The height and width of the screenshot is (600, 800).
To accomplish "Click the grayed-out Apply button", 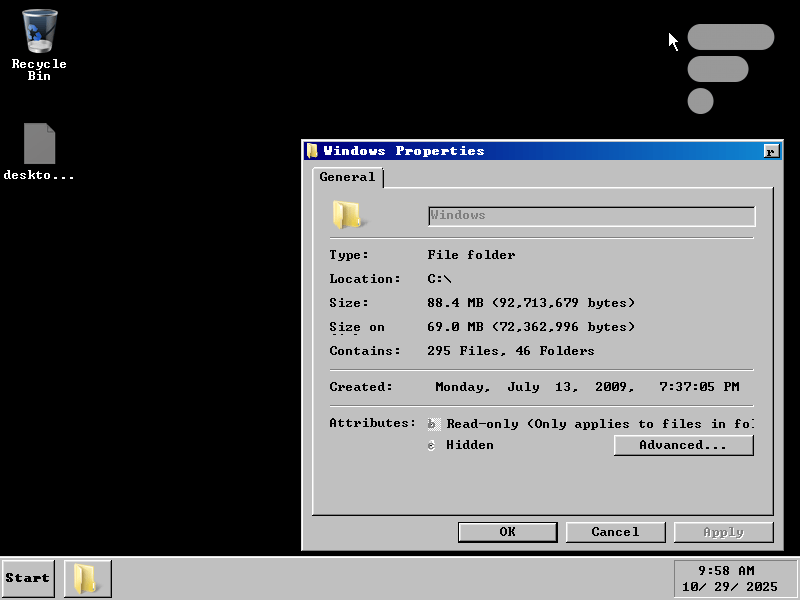I will coord(723,532).
